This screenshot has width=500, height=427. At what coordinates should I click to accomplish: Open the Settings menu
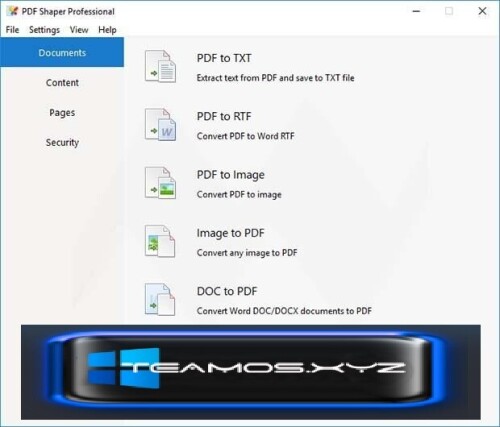[x=44, y=30]
